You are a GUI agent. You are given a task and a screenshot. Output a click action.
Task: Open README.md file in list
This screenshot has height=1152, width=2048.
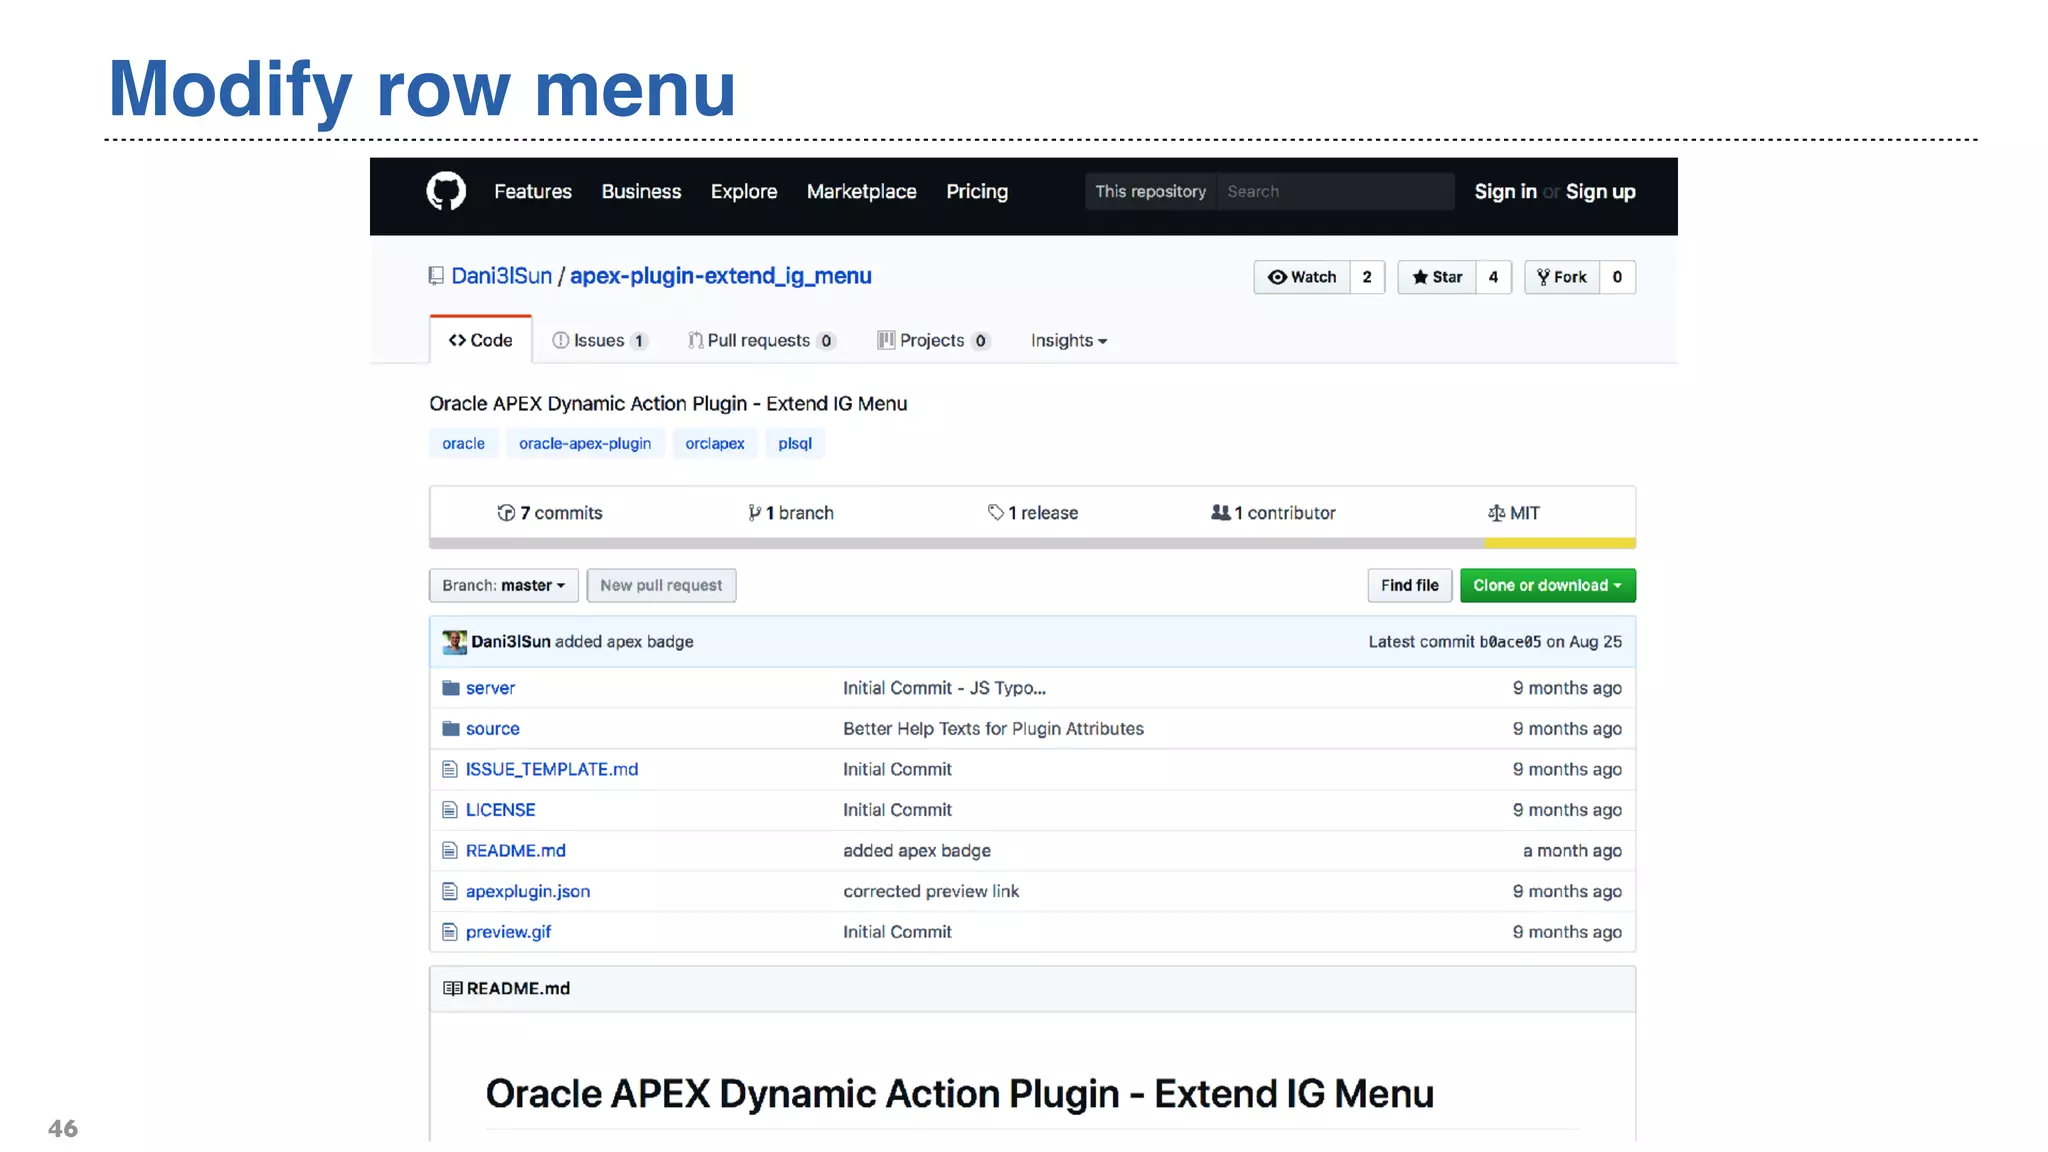click(515, 851)
